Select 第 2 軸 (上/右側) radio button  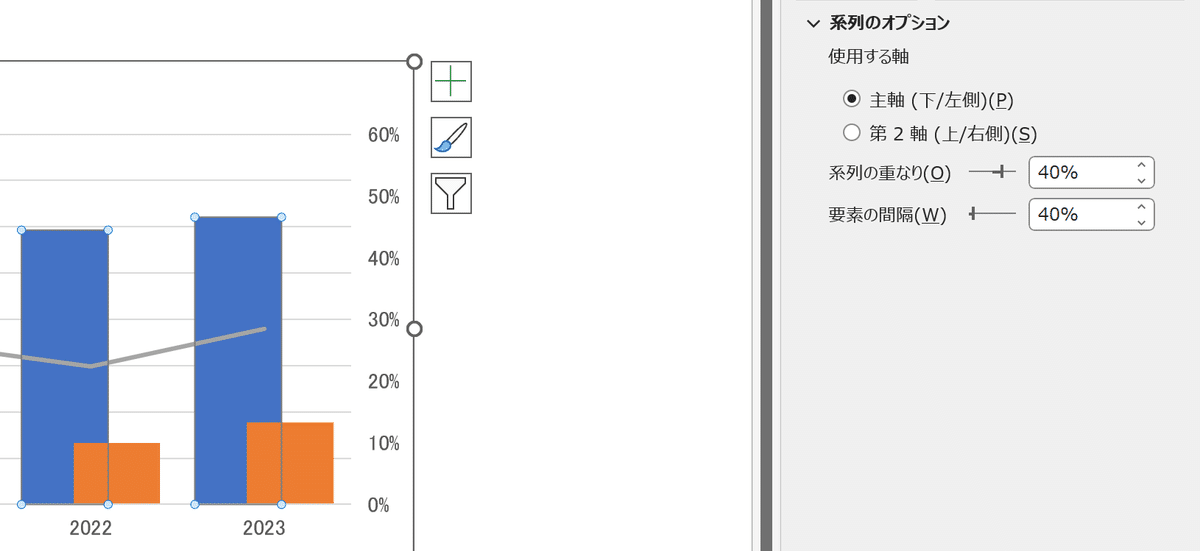pos(852,132)
